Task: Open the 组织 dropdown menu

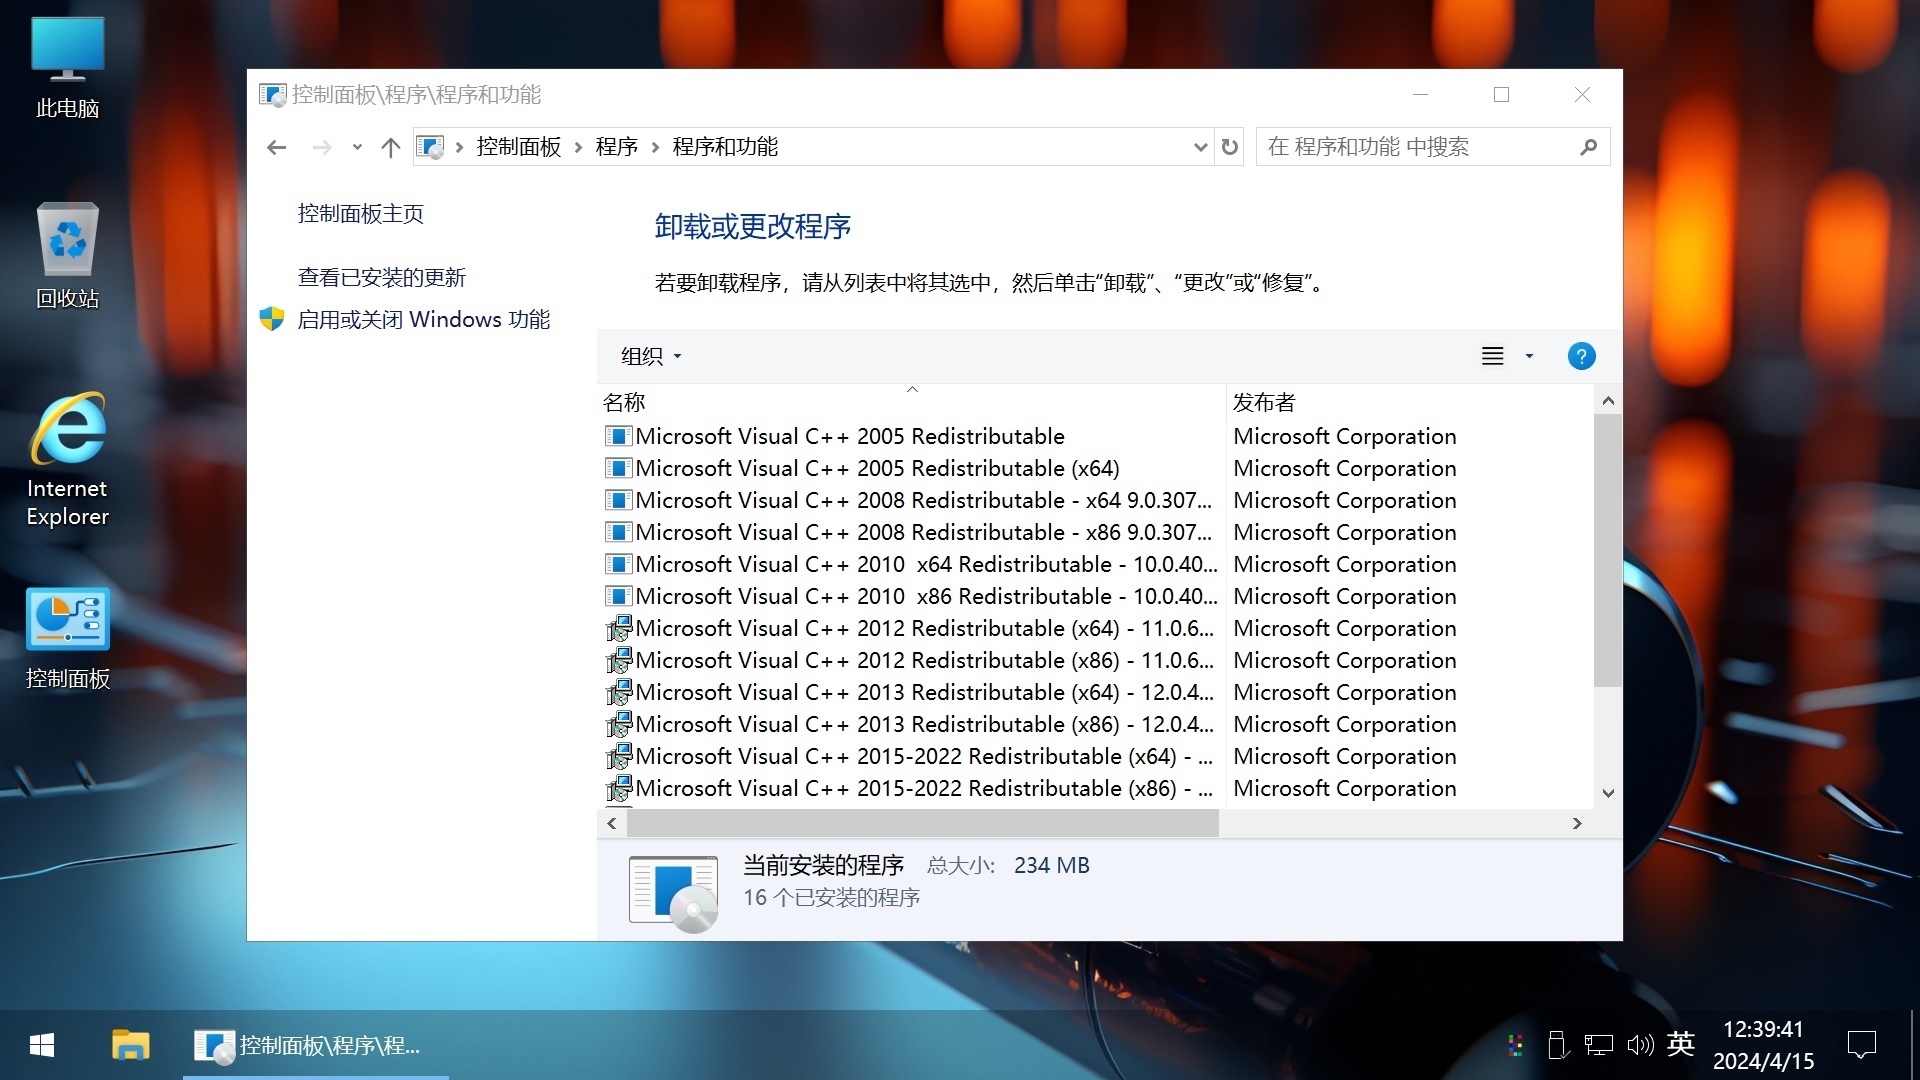Action: coord(650,356)
